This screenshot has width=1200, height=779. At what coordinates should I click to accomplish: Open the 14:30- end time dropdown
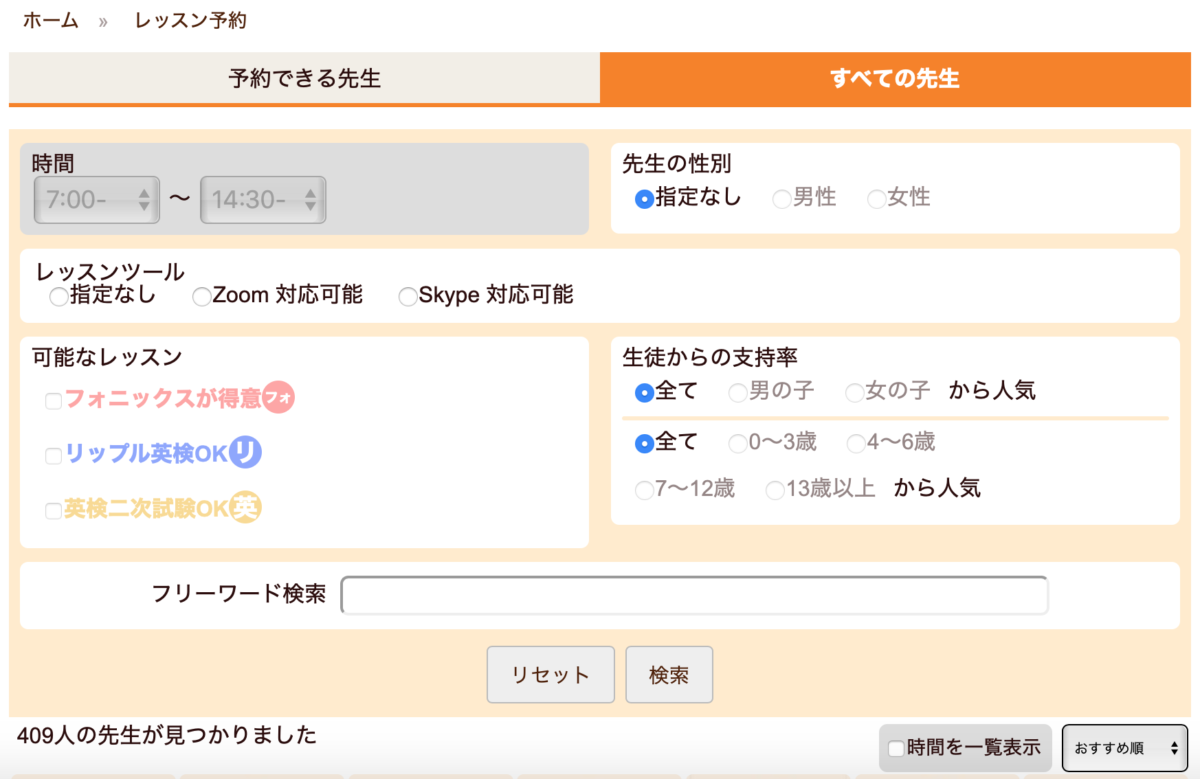coord(263,199)
